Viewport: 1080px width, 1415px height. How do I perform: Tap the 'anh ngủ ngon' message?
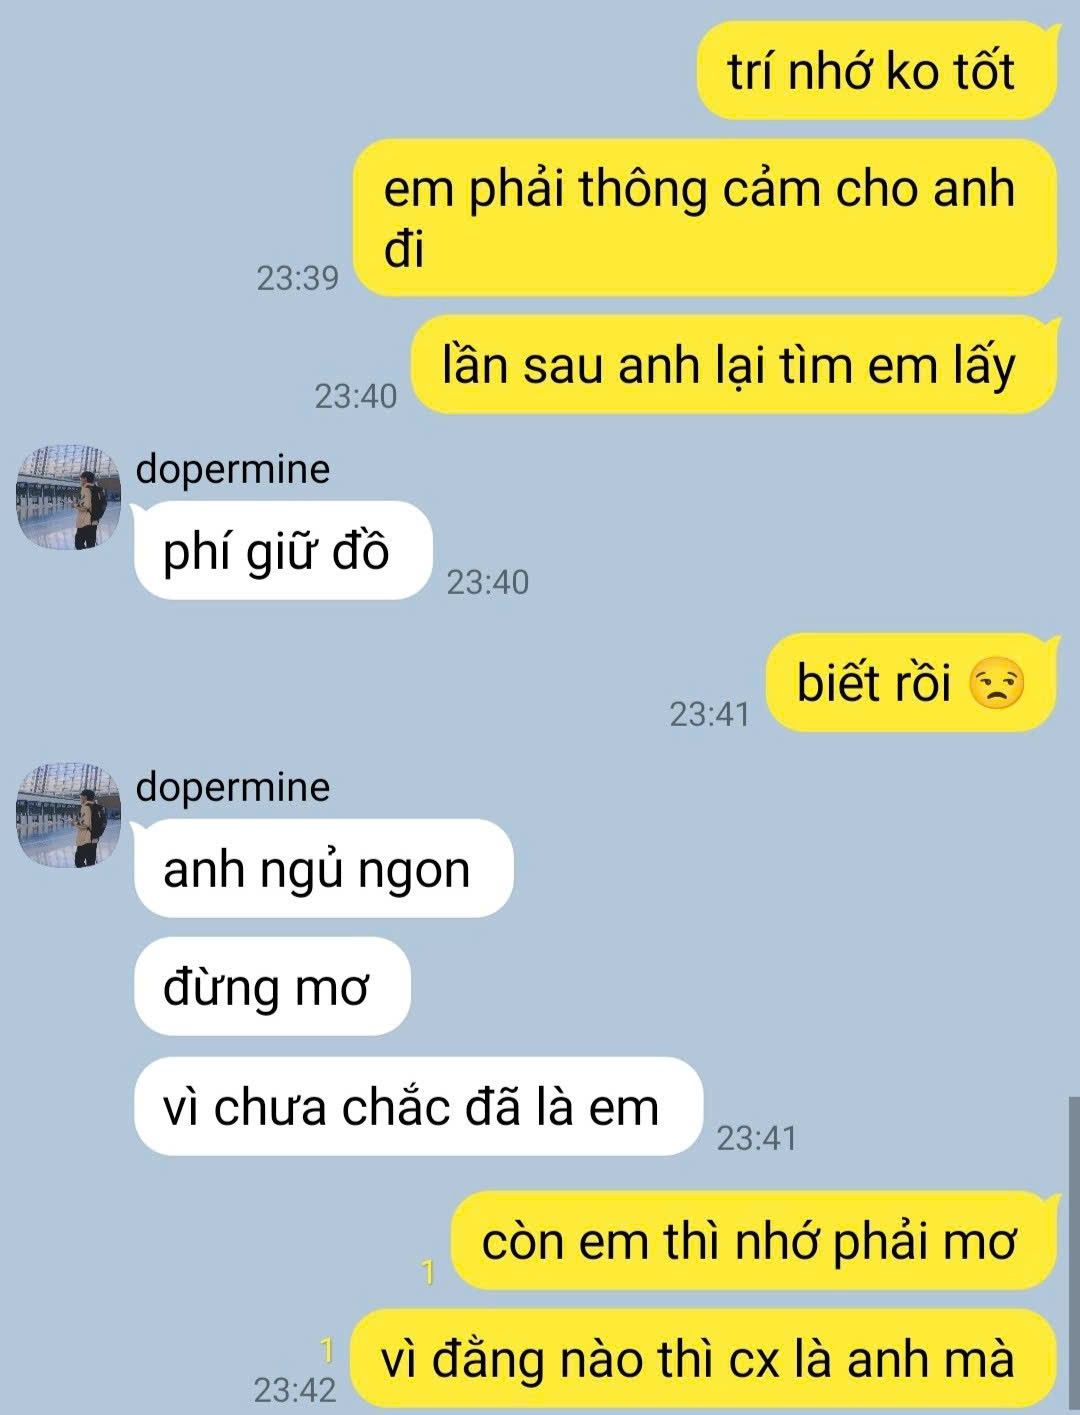pos(324,869)
